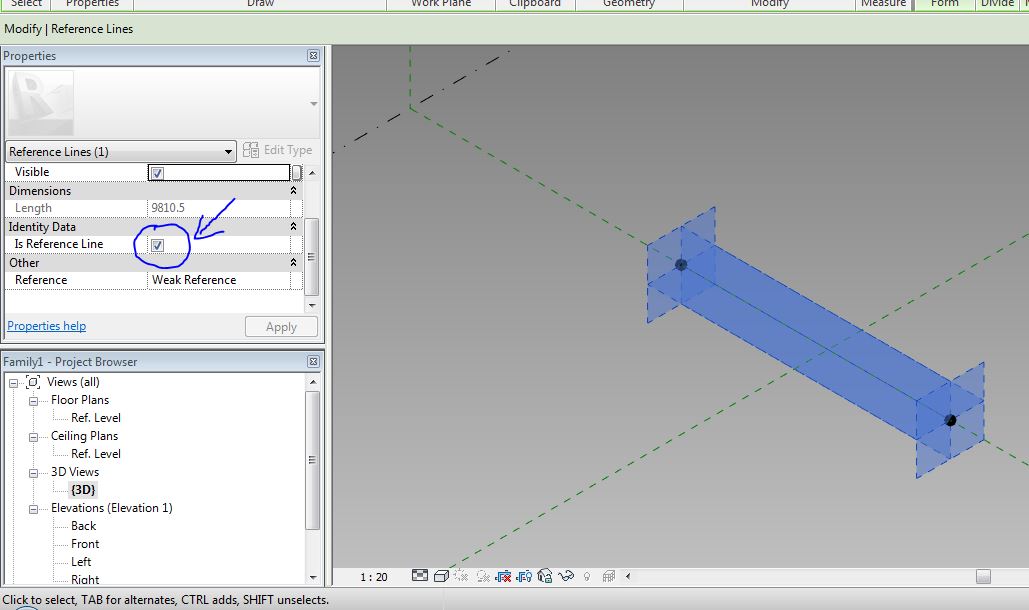Close the Properties palette

313,56
